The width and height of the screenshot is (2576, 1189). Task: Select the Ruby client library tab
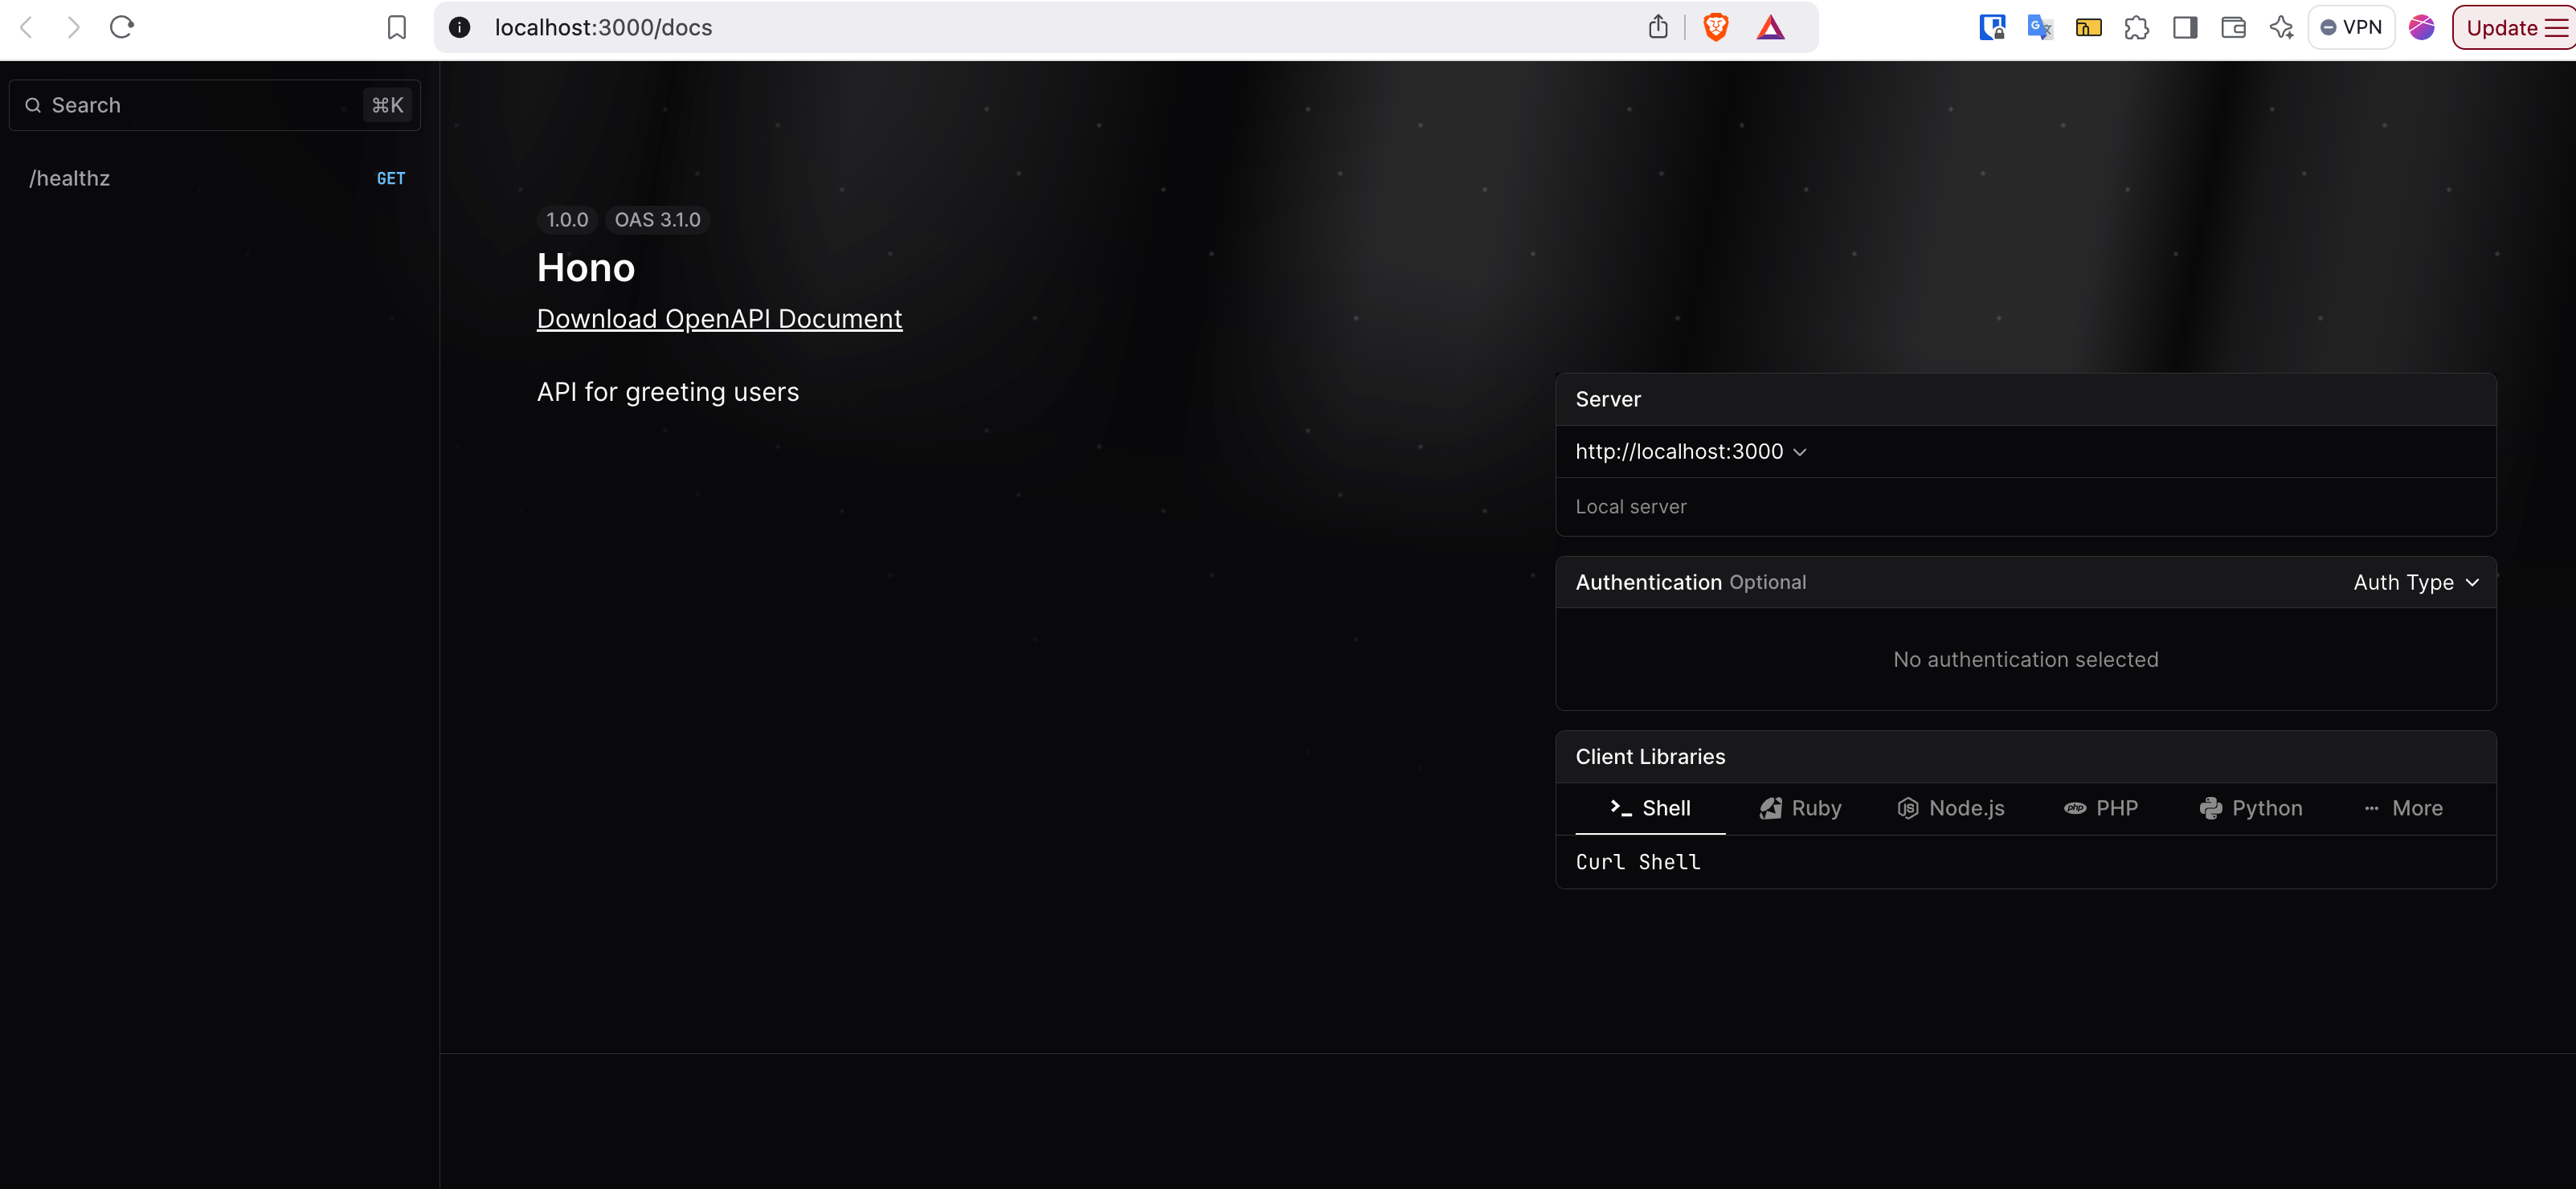pos(1800,808)
